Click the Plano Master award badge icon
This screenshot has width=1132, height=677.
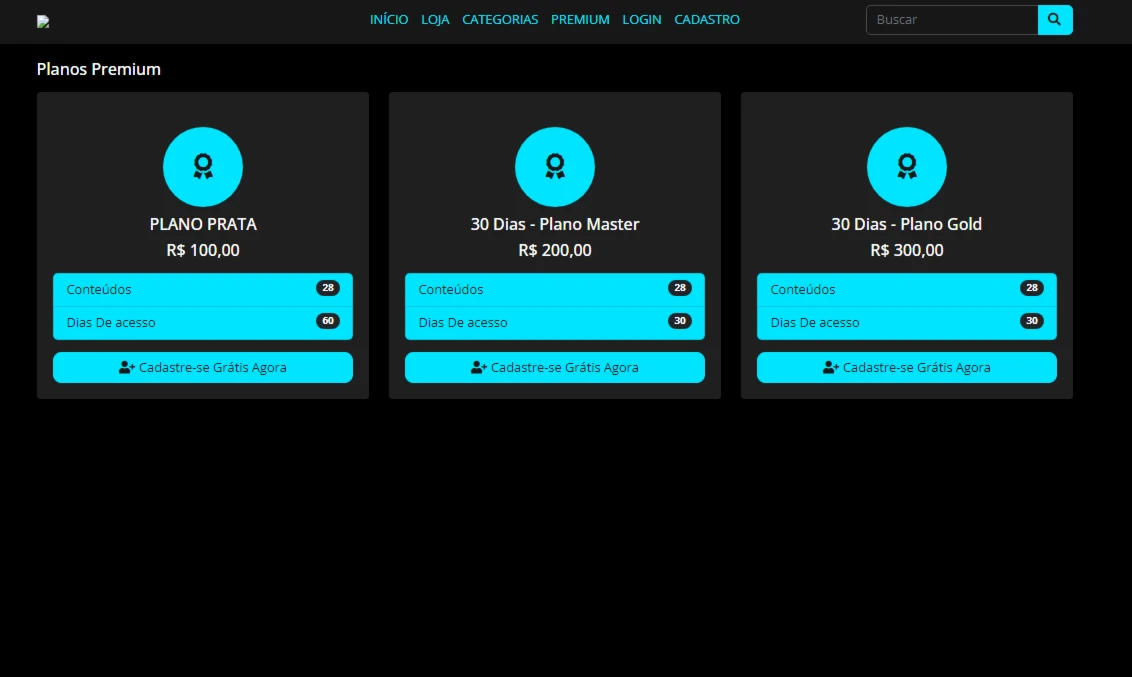[555, 166]
